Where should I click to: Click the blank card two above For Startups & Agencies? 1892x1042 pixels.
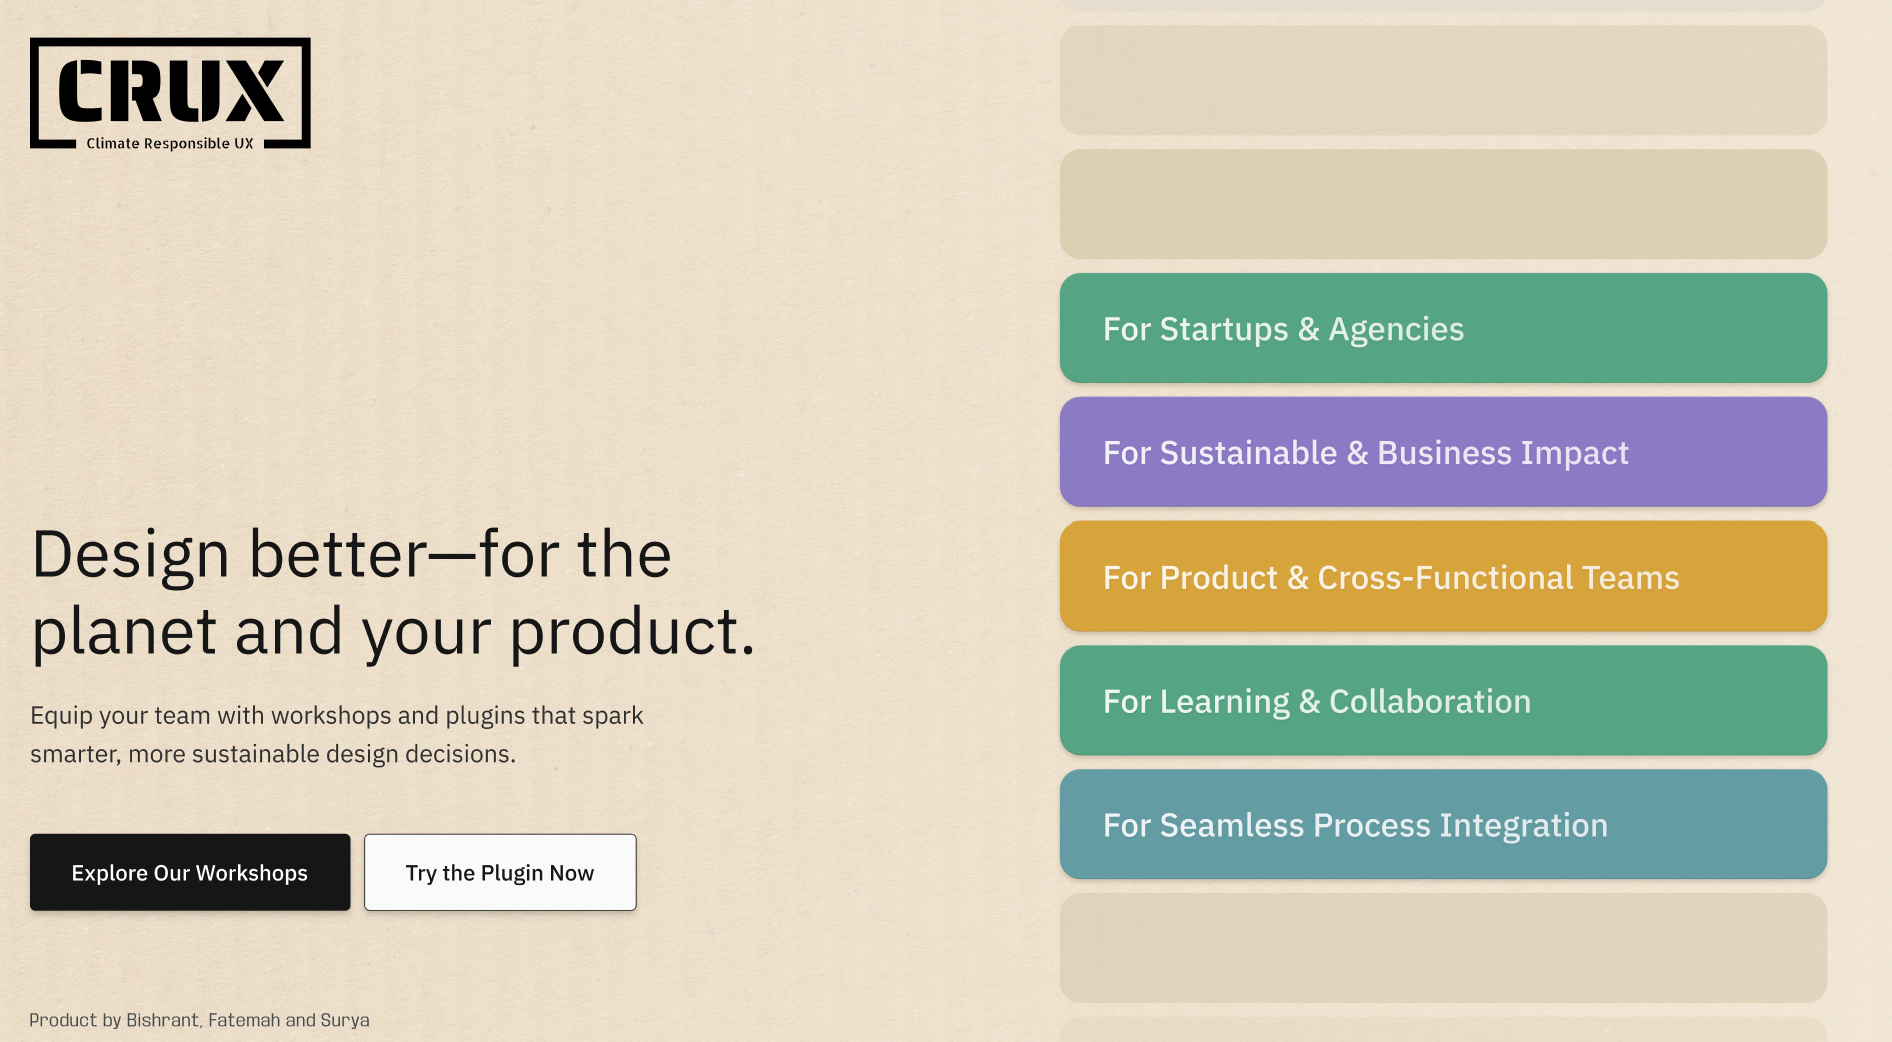pos(1443,81)
